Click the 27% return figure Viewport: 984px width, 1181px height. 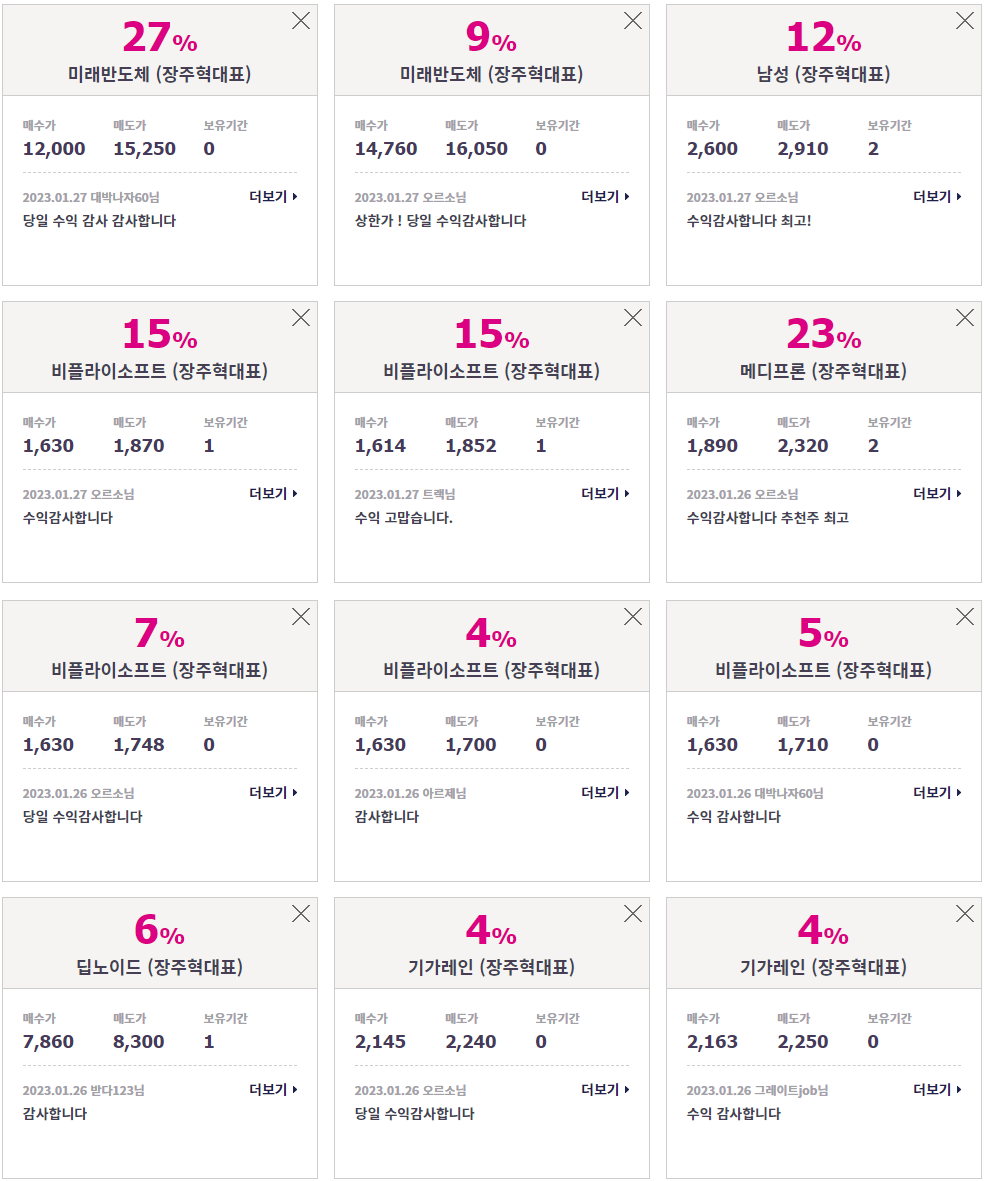(160, 37)
